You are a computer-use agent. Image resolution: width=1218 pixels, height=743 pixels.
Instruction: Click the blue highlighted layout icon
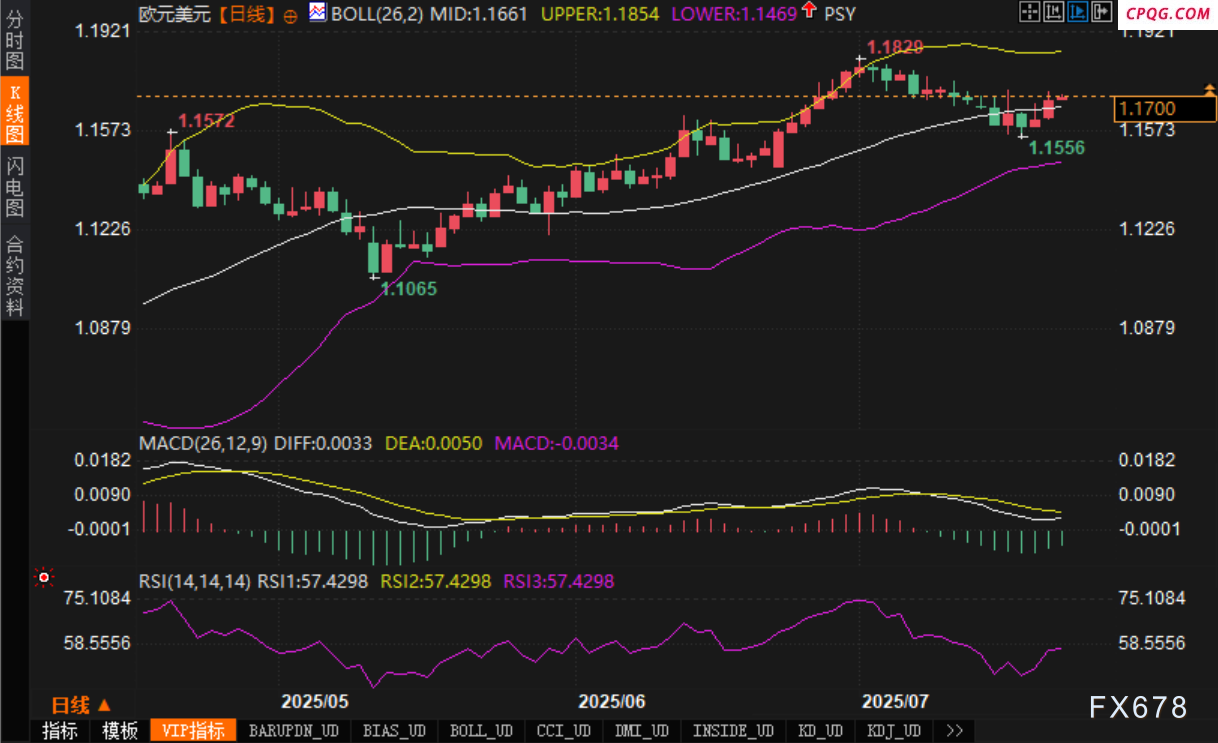click(x=1076, y=12)
